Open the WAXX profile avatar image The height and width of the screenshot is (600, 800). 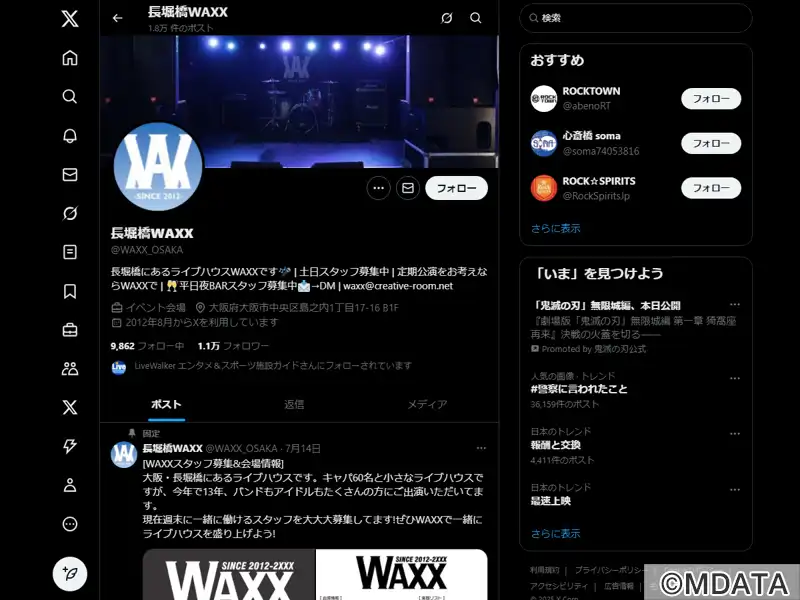point(158,166)
